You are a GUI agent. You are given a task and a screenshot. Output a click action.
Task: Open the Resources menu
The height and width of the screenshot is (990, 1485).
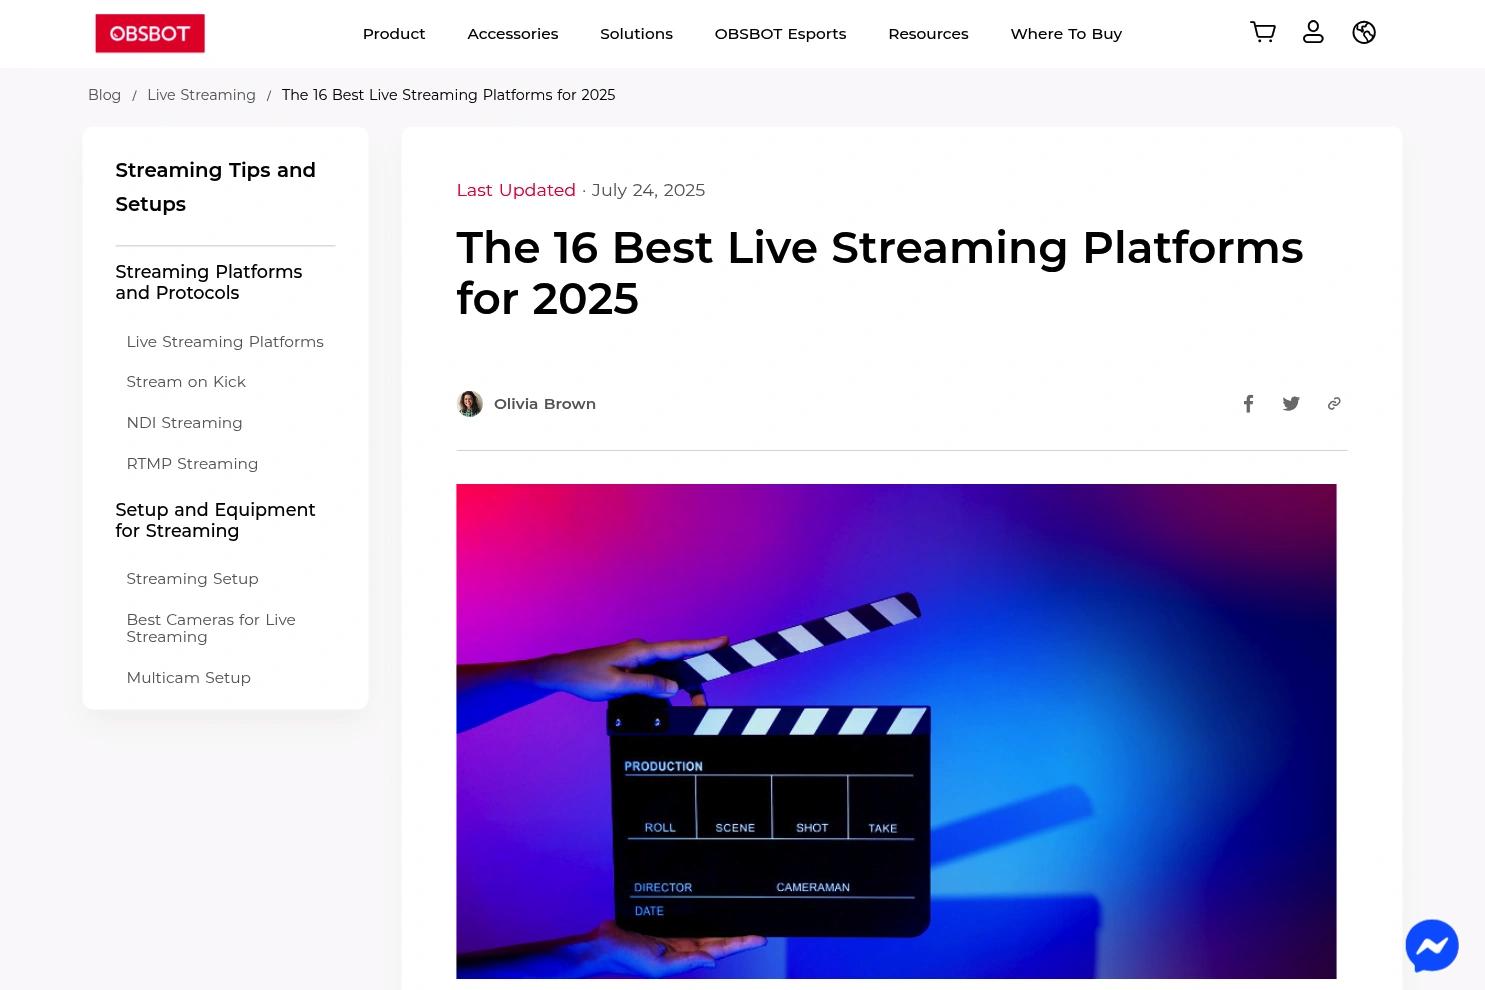point(928,34)
